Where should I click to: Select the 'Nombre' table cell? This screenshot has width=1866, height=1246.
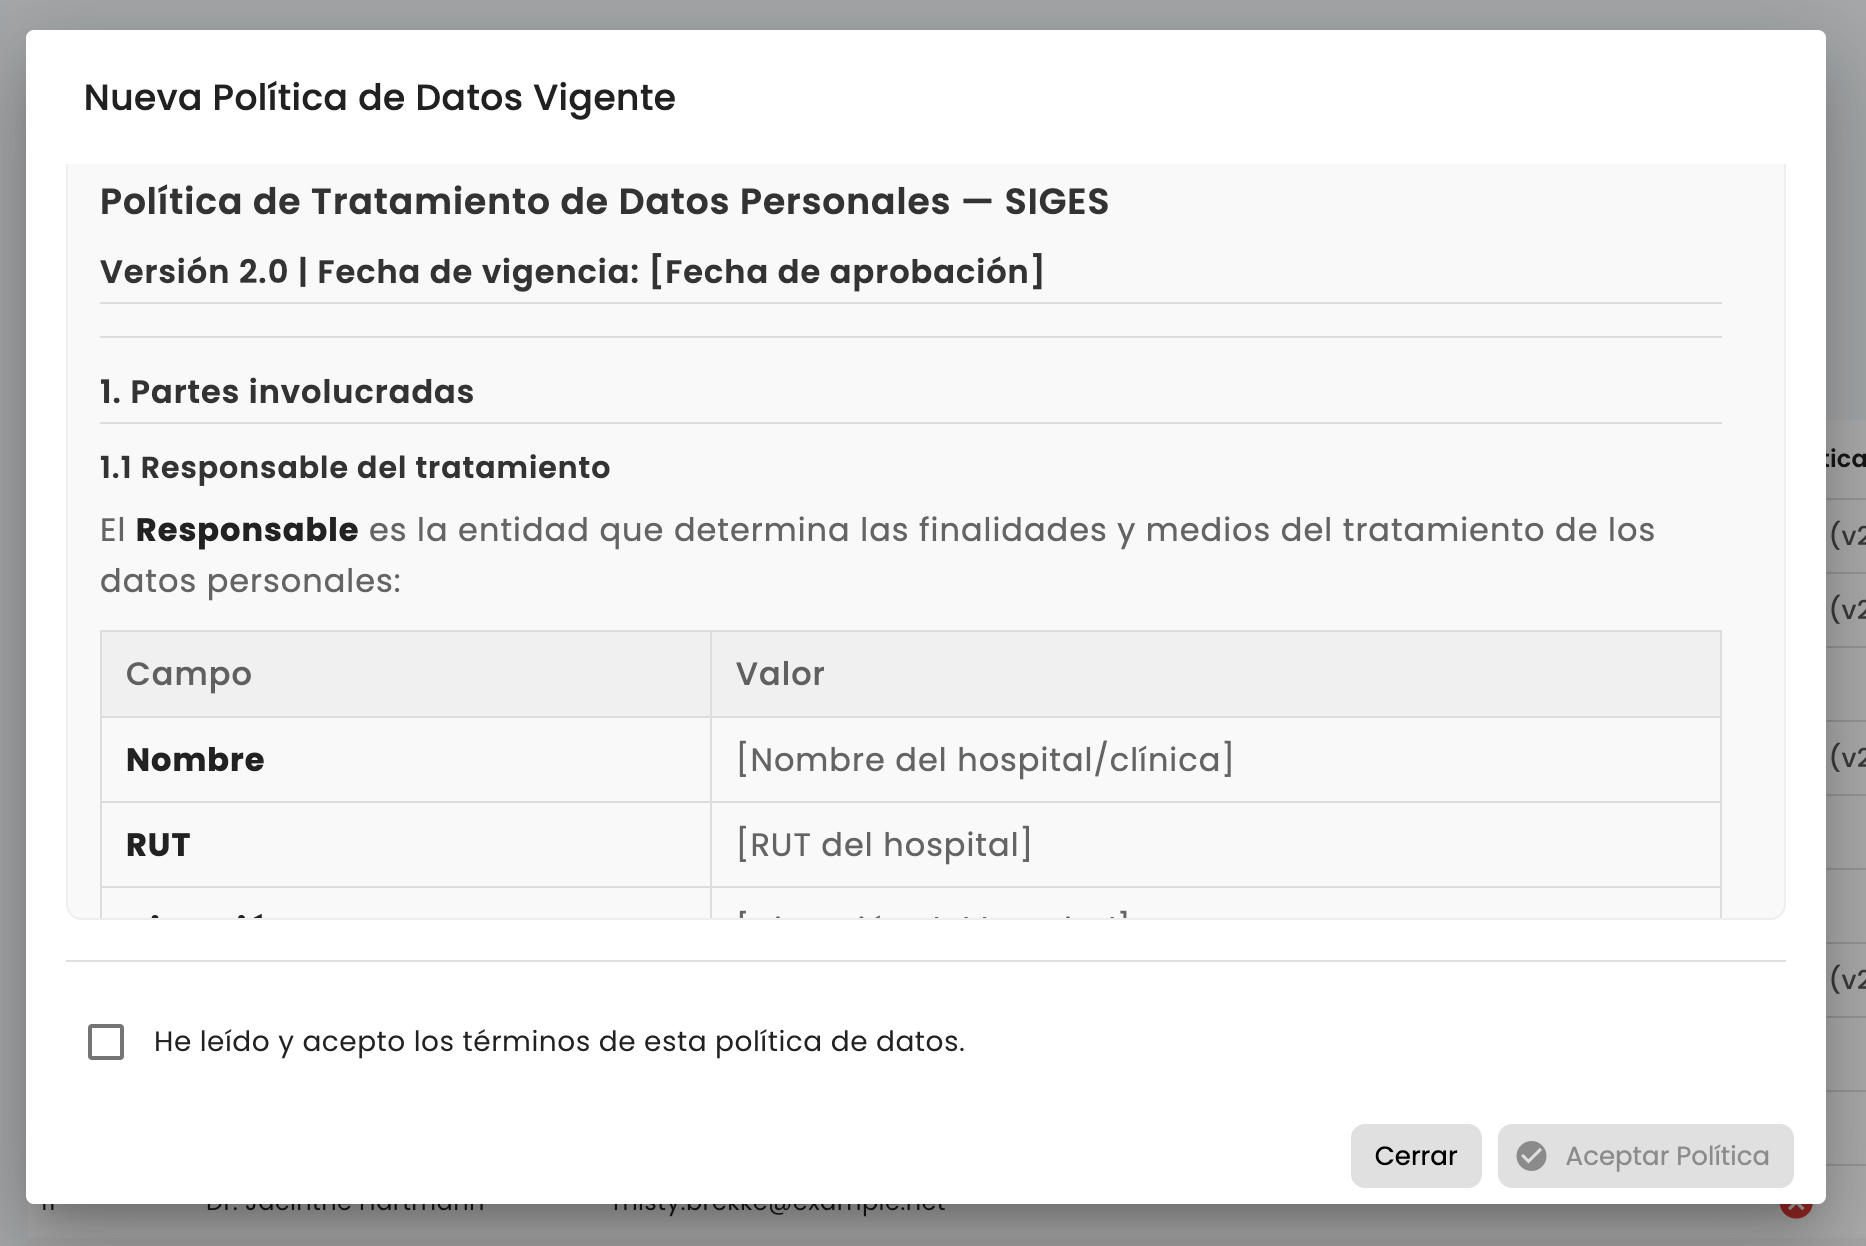[x=406, y=759]
